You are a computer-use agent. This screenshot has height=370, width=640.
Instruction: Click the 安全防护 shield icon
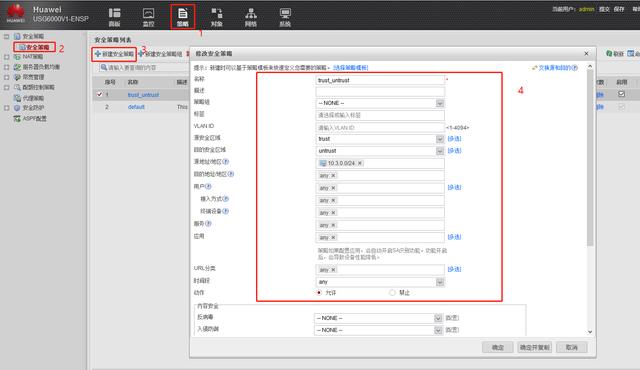tap(17, 108)
